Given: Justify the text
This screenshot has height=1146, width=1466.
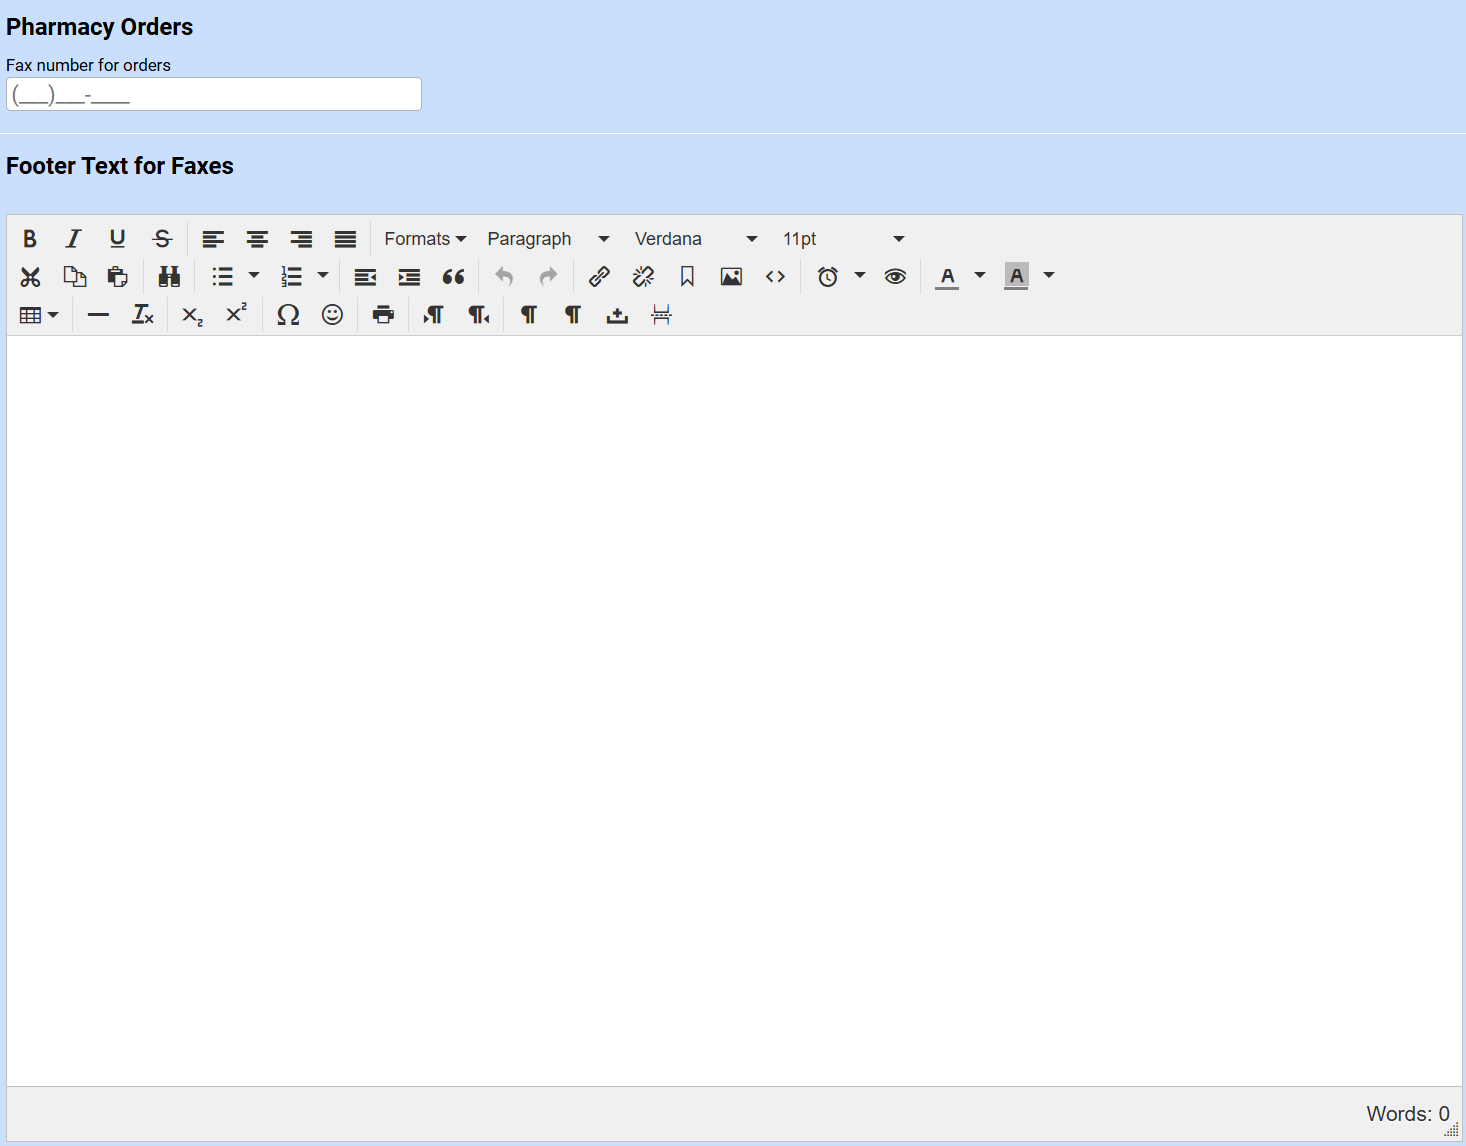Looking at the screenshot, I should (345, 239).
